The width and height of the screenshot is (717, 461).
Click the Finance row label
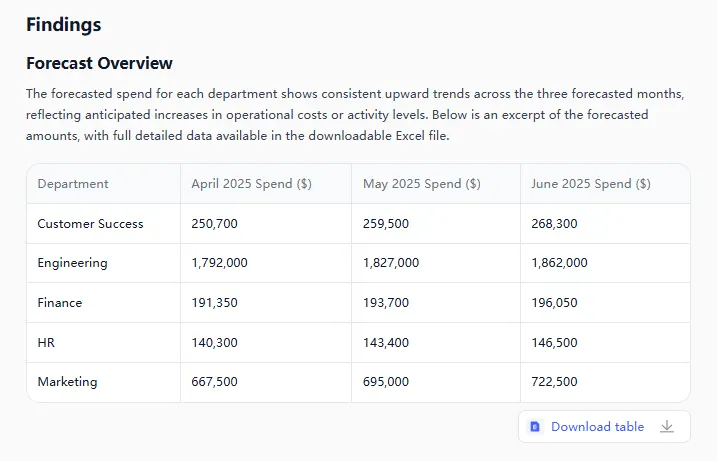point(59,303)
